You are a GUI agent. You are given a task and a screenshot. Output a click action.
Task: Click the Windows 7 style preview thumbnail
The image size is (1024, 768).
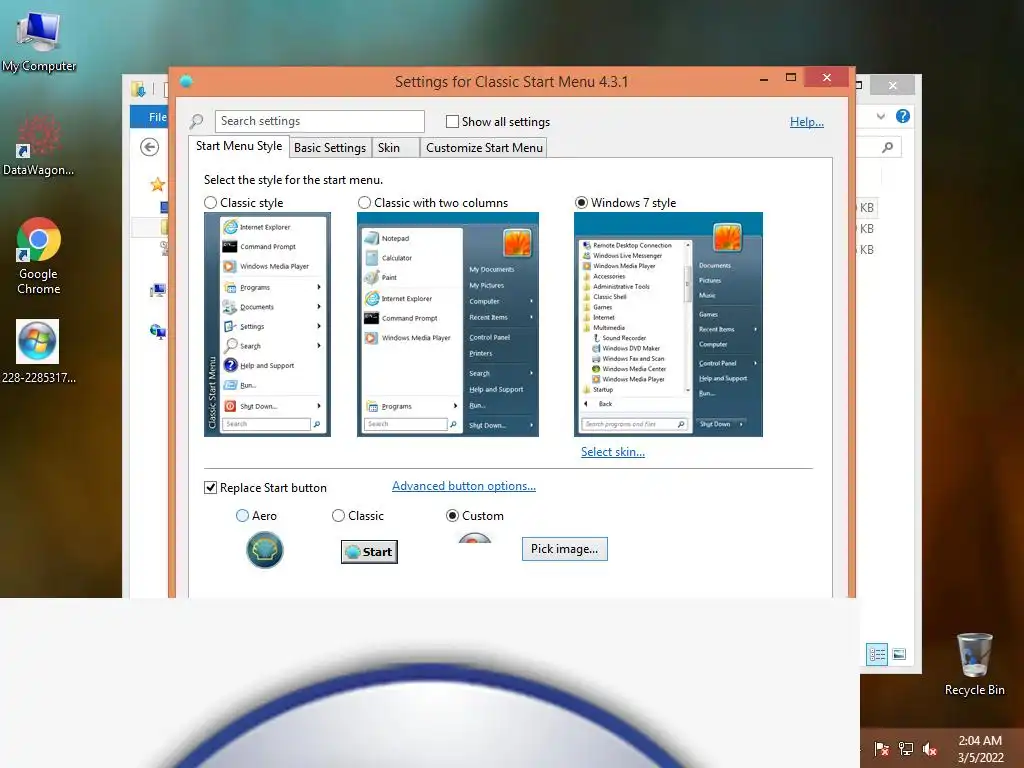(668, 325)
